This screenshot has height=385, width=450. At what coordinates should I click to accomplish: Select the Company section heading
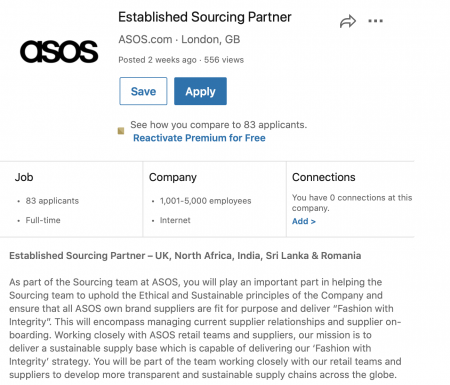173,177
